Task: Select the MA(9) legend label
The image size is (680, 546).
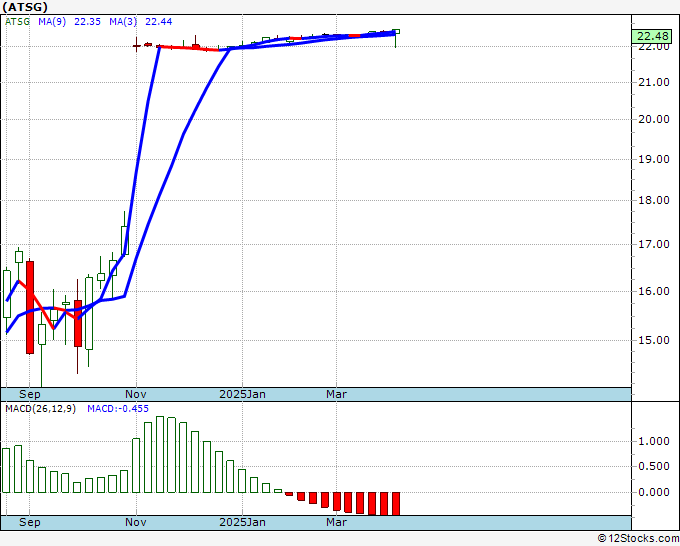Action: 52,22
